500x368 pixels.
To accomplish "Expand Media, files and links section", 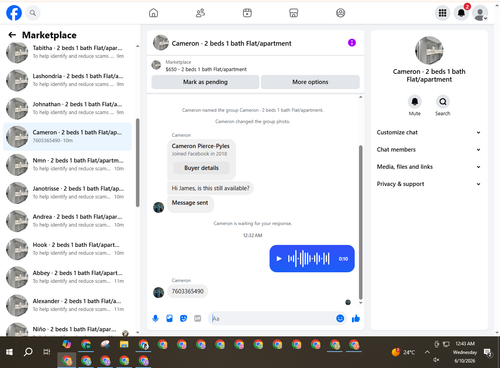I will pos(429,167).
